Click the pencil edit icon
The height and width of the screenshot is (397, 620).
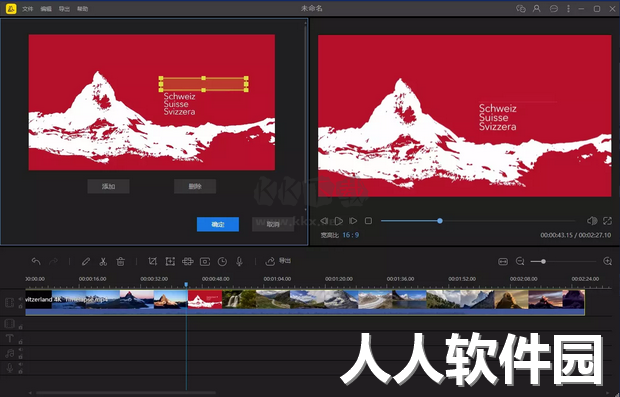click(86, 261)
